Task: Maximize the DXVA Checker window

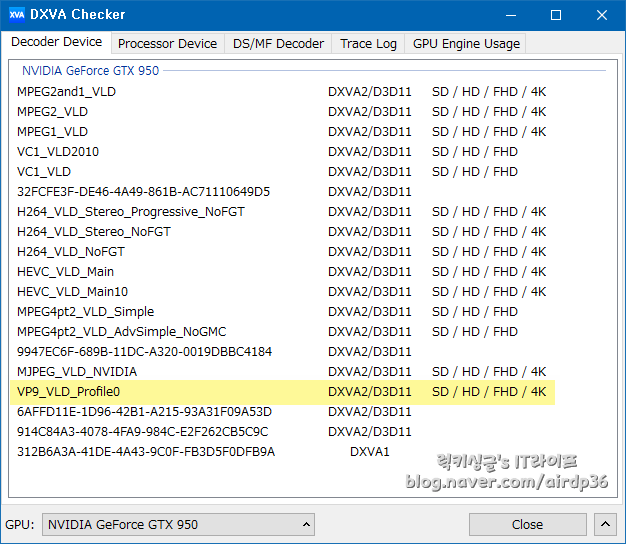Action: 556,15
